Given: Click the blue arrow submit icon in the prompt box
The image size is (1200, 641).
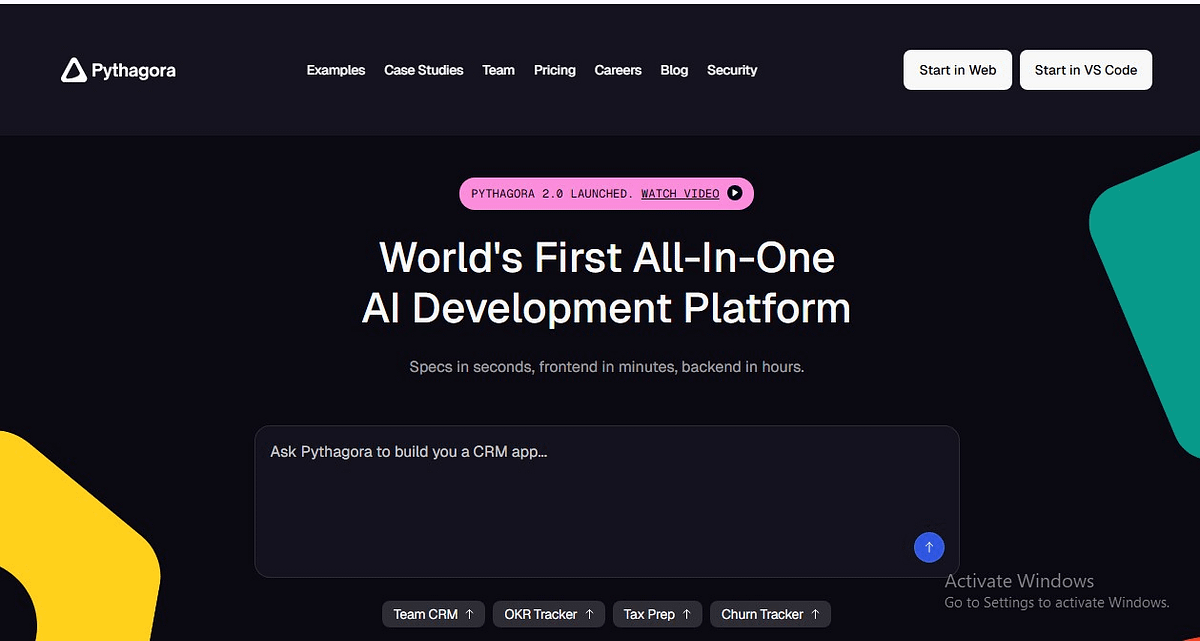Looking at the screenshot, I should tap(929, 547).
